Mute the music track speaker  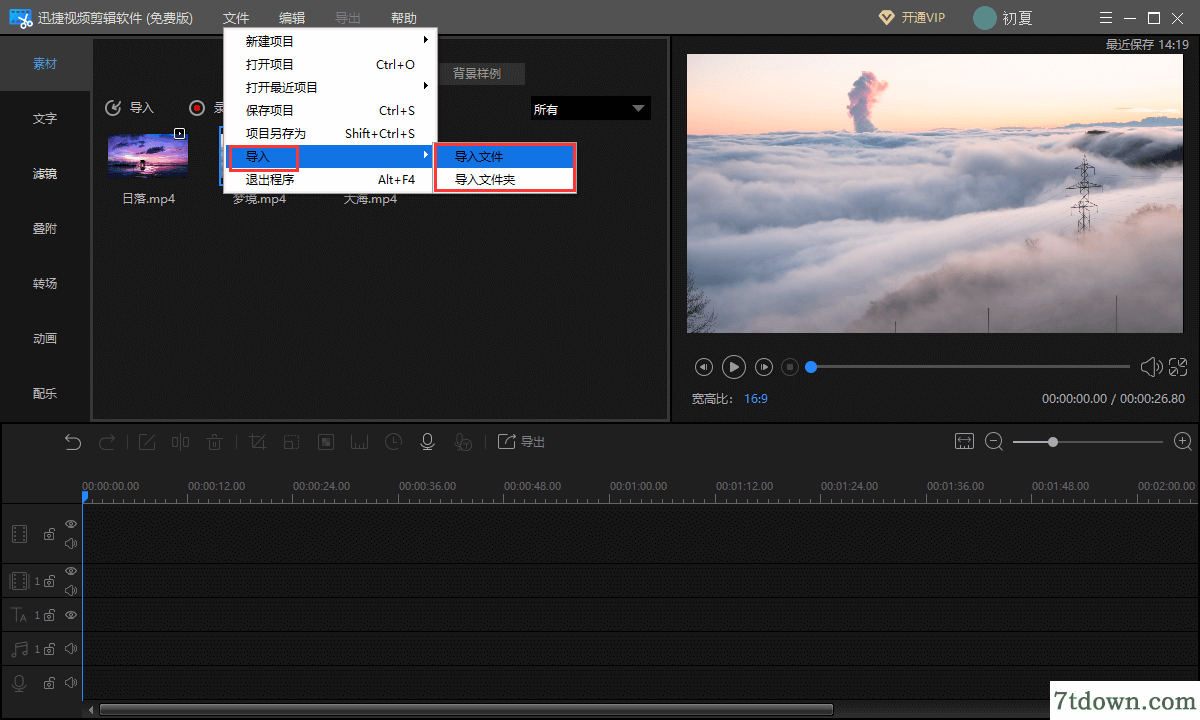pos(71,649)
